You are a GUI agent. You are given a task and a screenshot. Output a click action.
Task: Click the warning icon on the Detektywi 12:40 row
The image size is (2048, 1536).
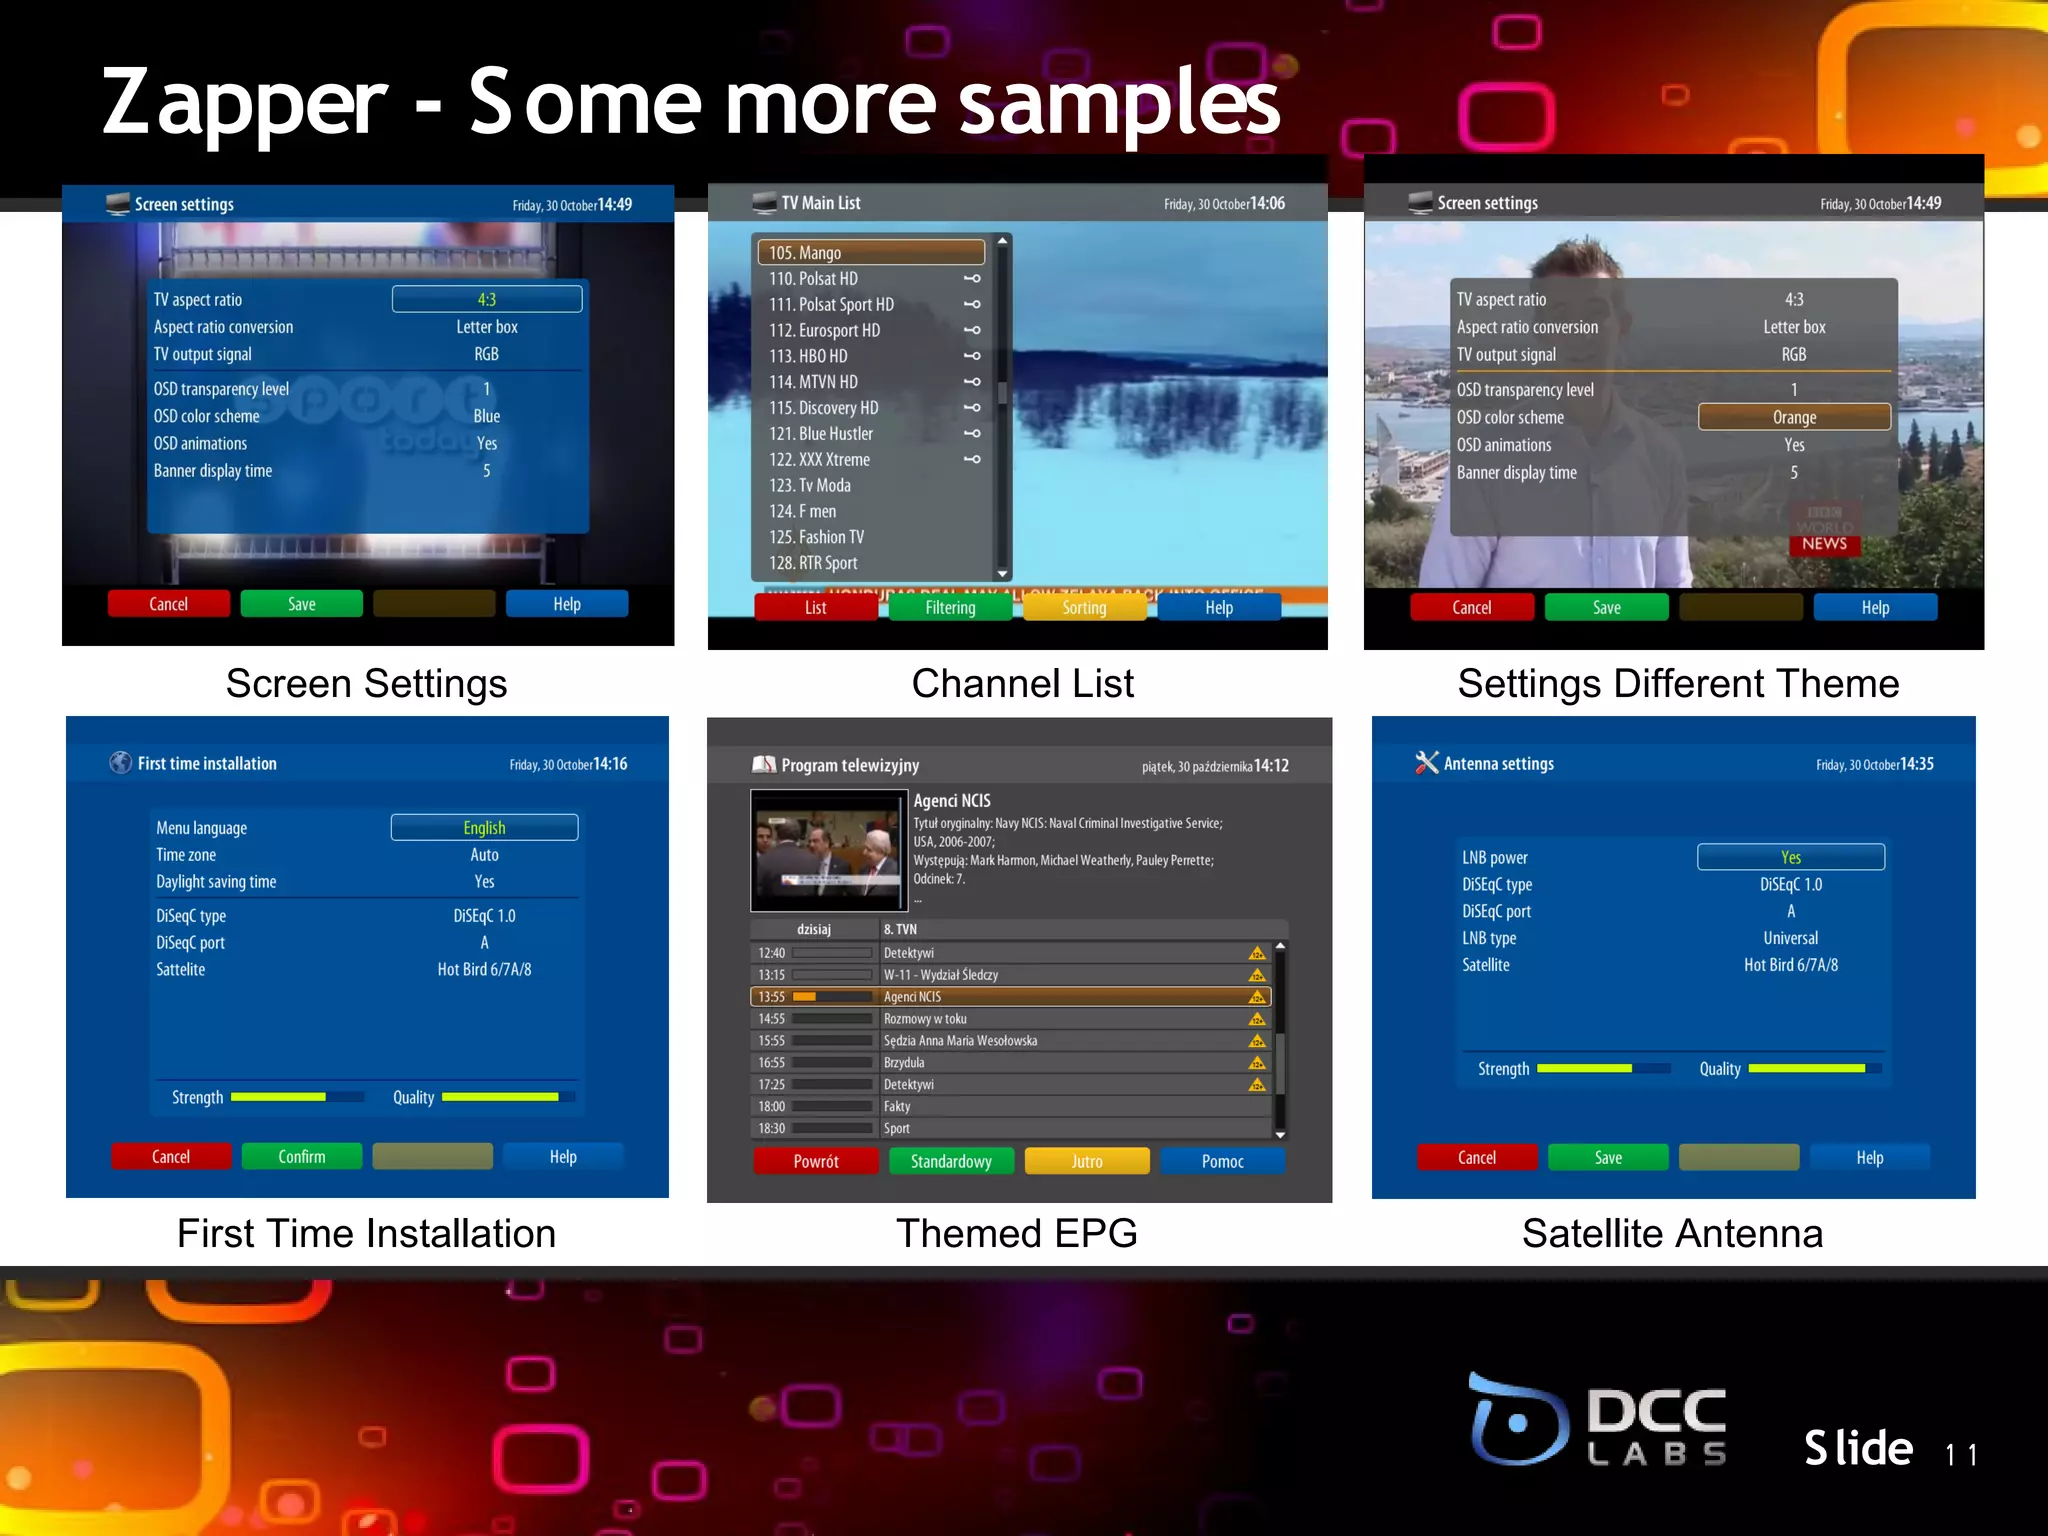point(1257,953)
